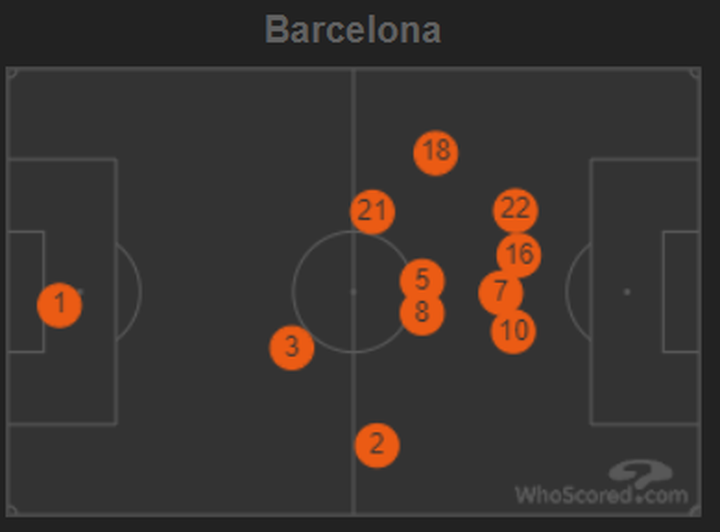Click the Barcelona team title

tap(353, 30)
